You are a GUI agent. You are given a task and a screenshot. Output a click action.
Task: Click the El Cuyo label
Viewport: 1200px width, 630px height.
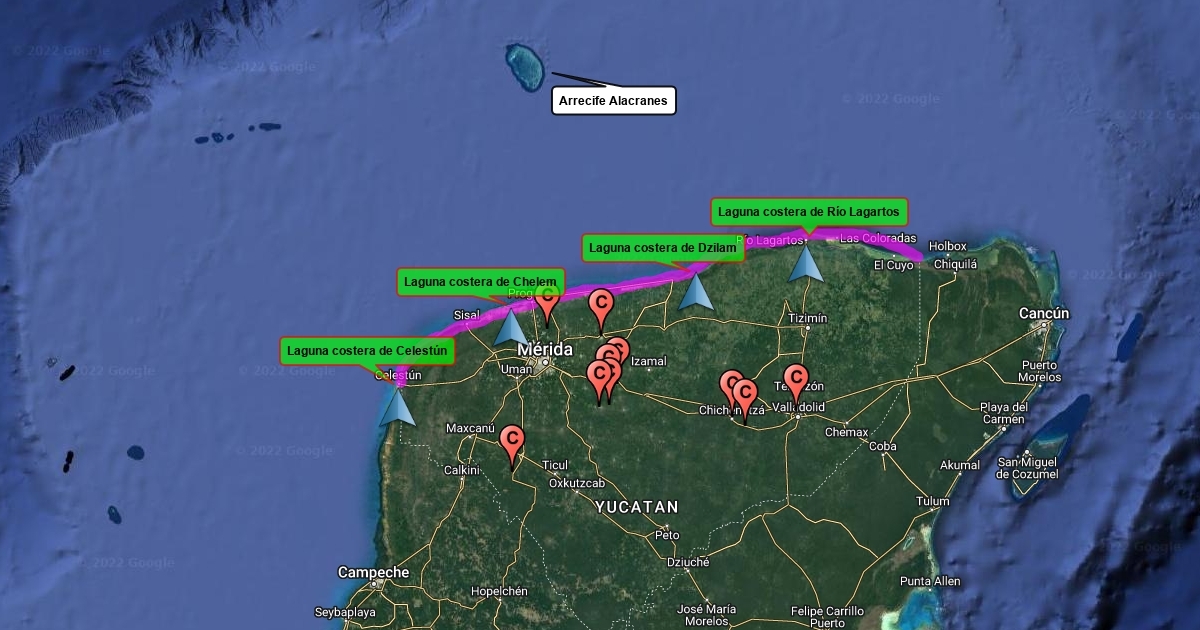(893, 266)
